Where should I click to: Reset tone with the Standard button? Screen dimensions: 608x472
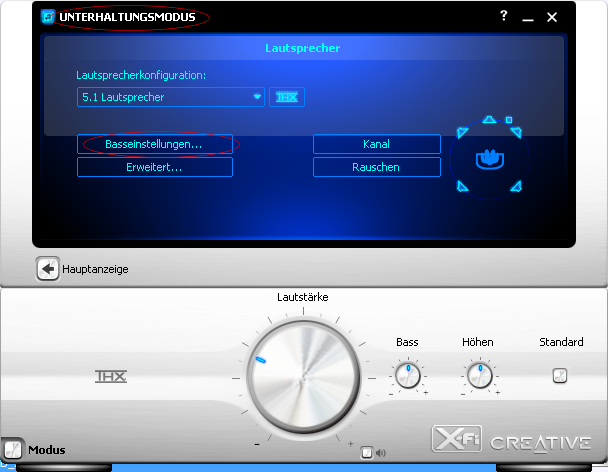click(x=560, y=375)
